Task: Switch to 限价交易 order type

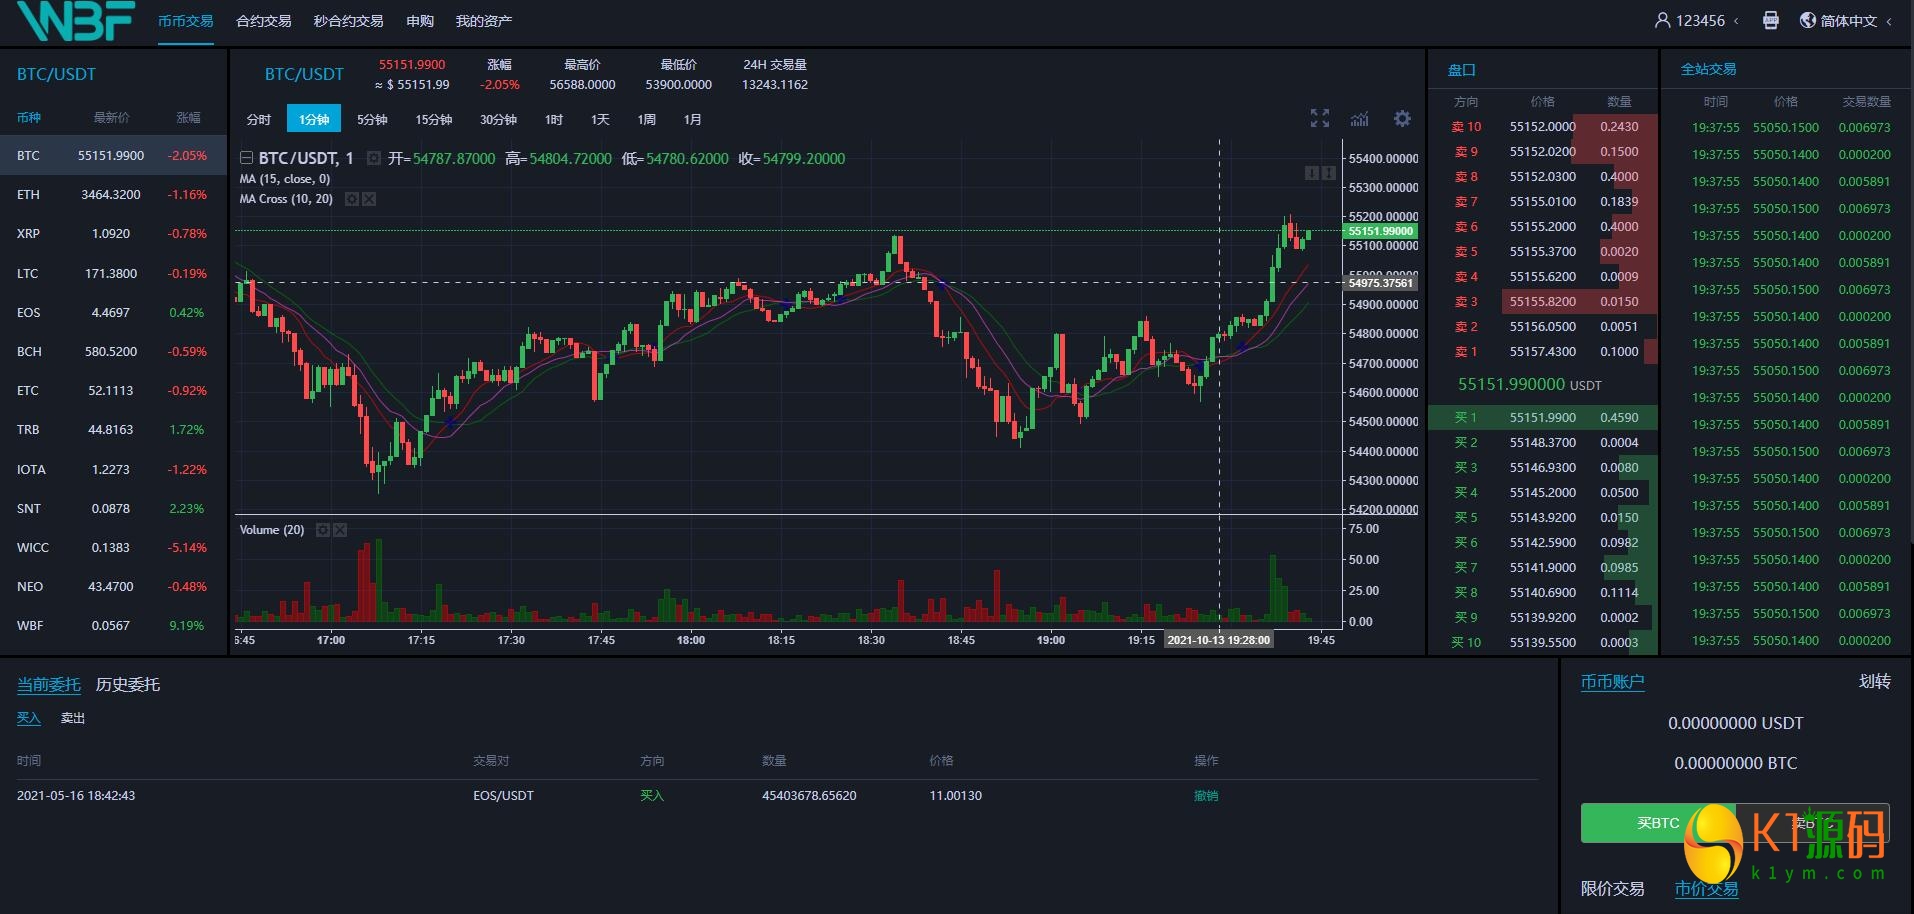Action: (x=1613, y=888)
